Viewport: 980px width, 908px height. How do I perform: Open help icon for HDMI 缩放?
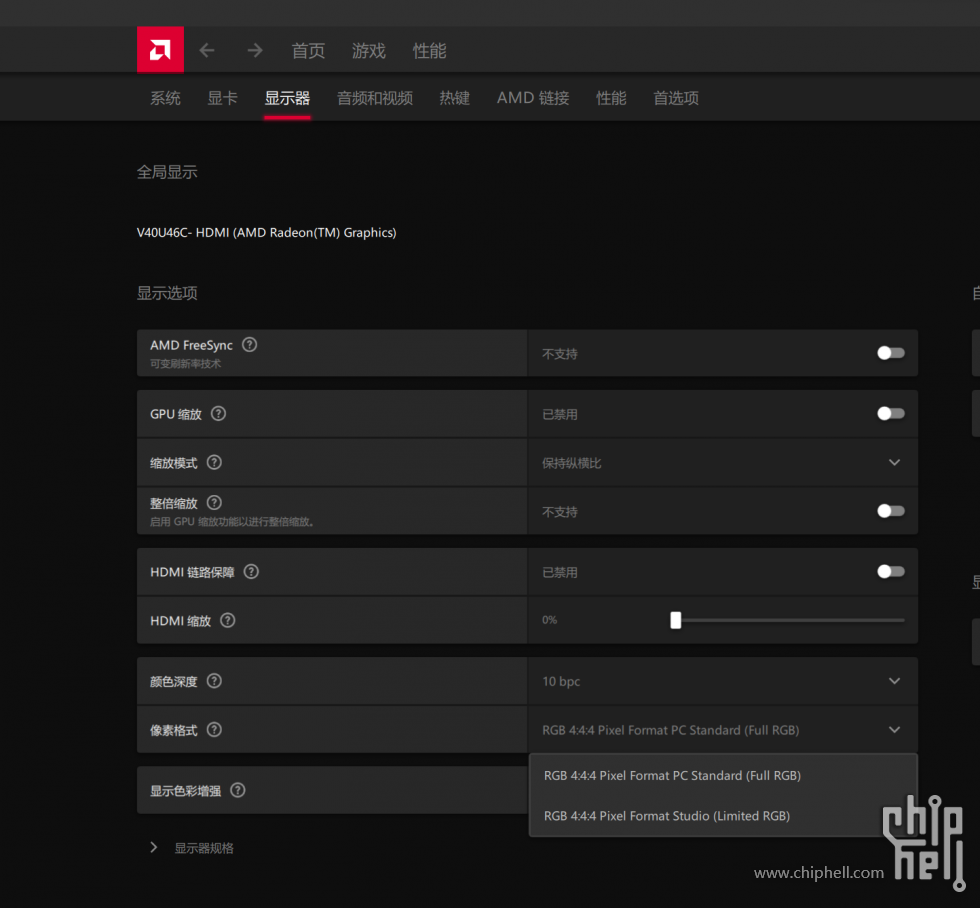click(x=228, y=620)
